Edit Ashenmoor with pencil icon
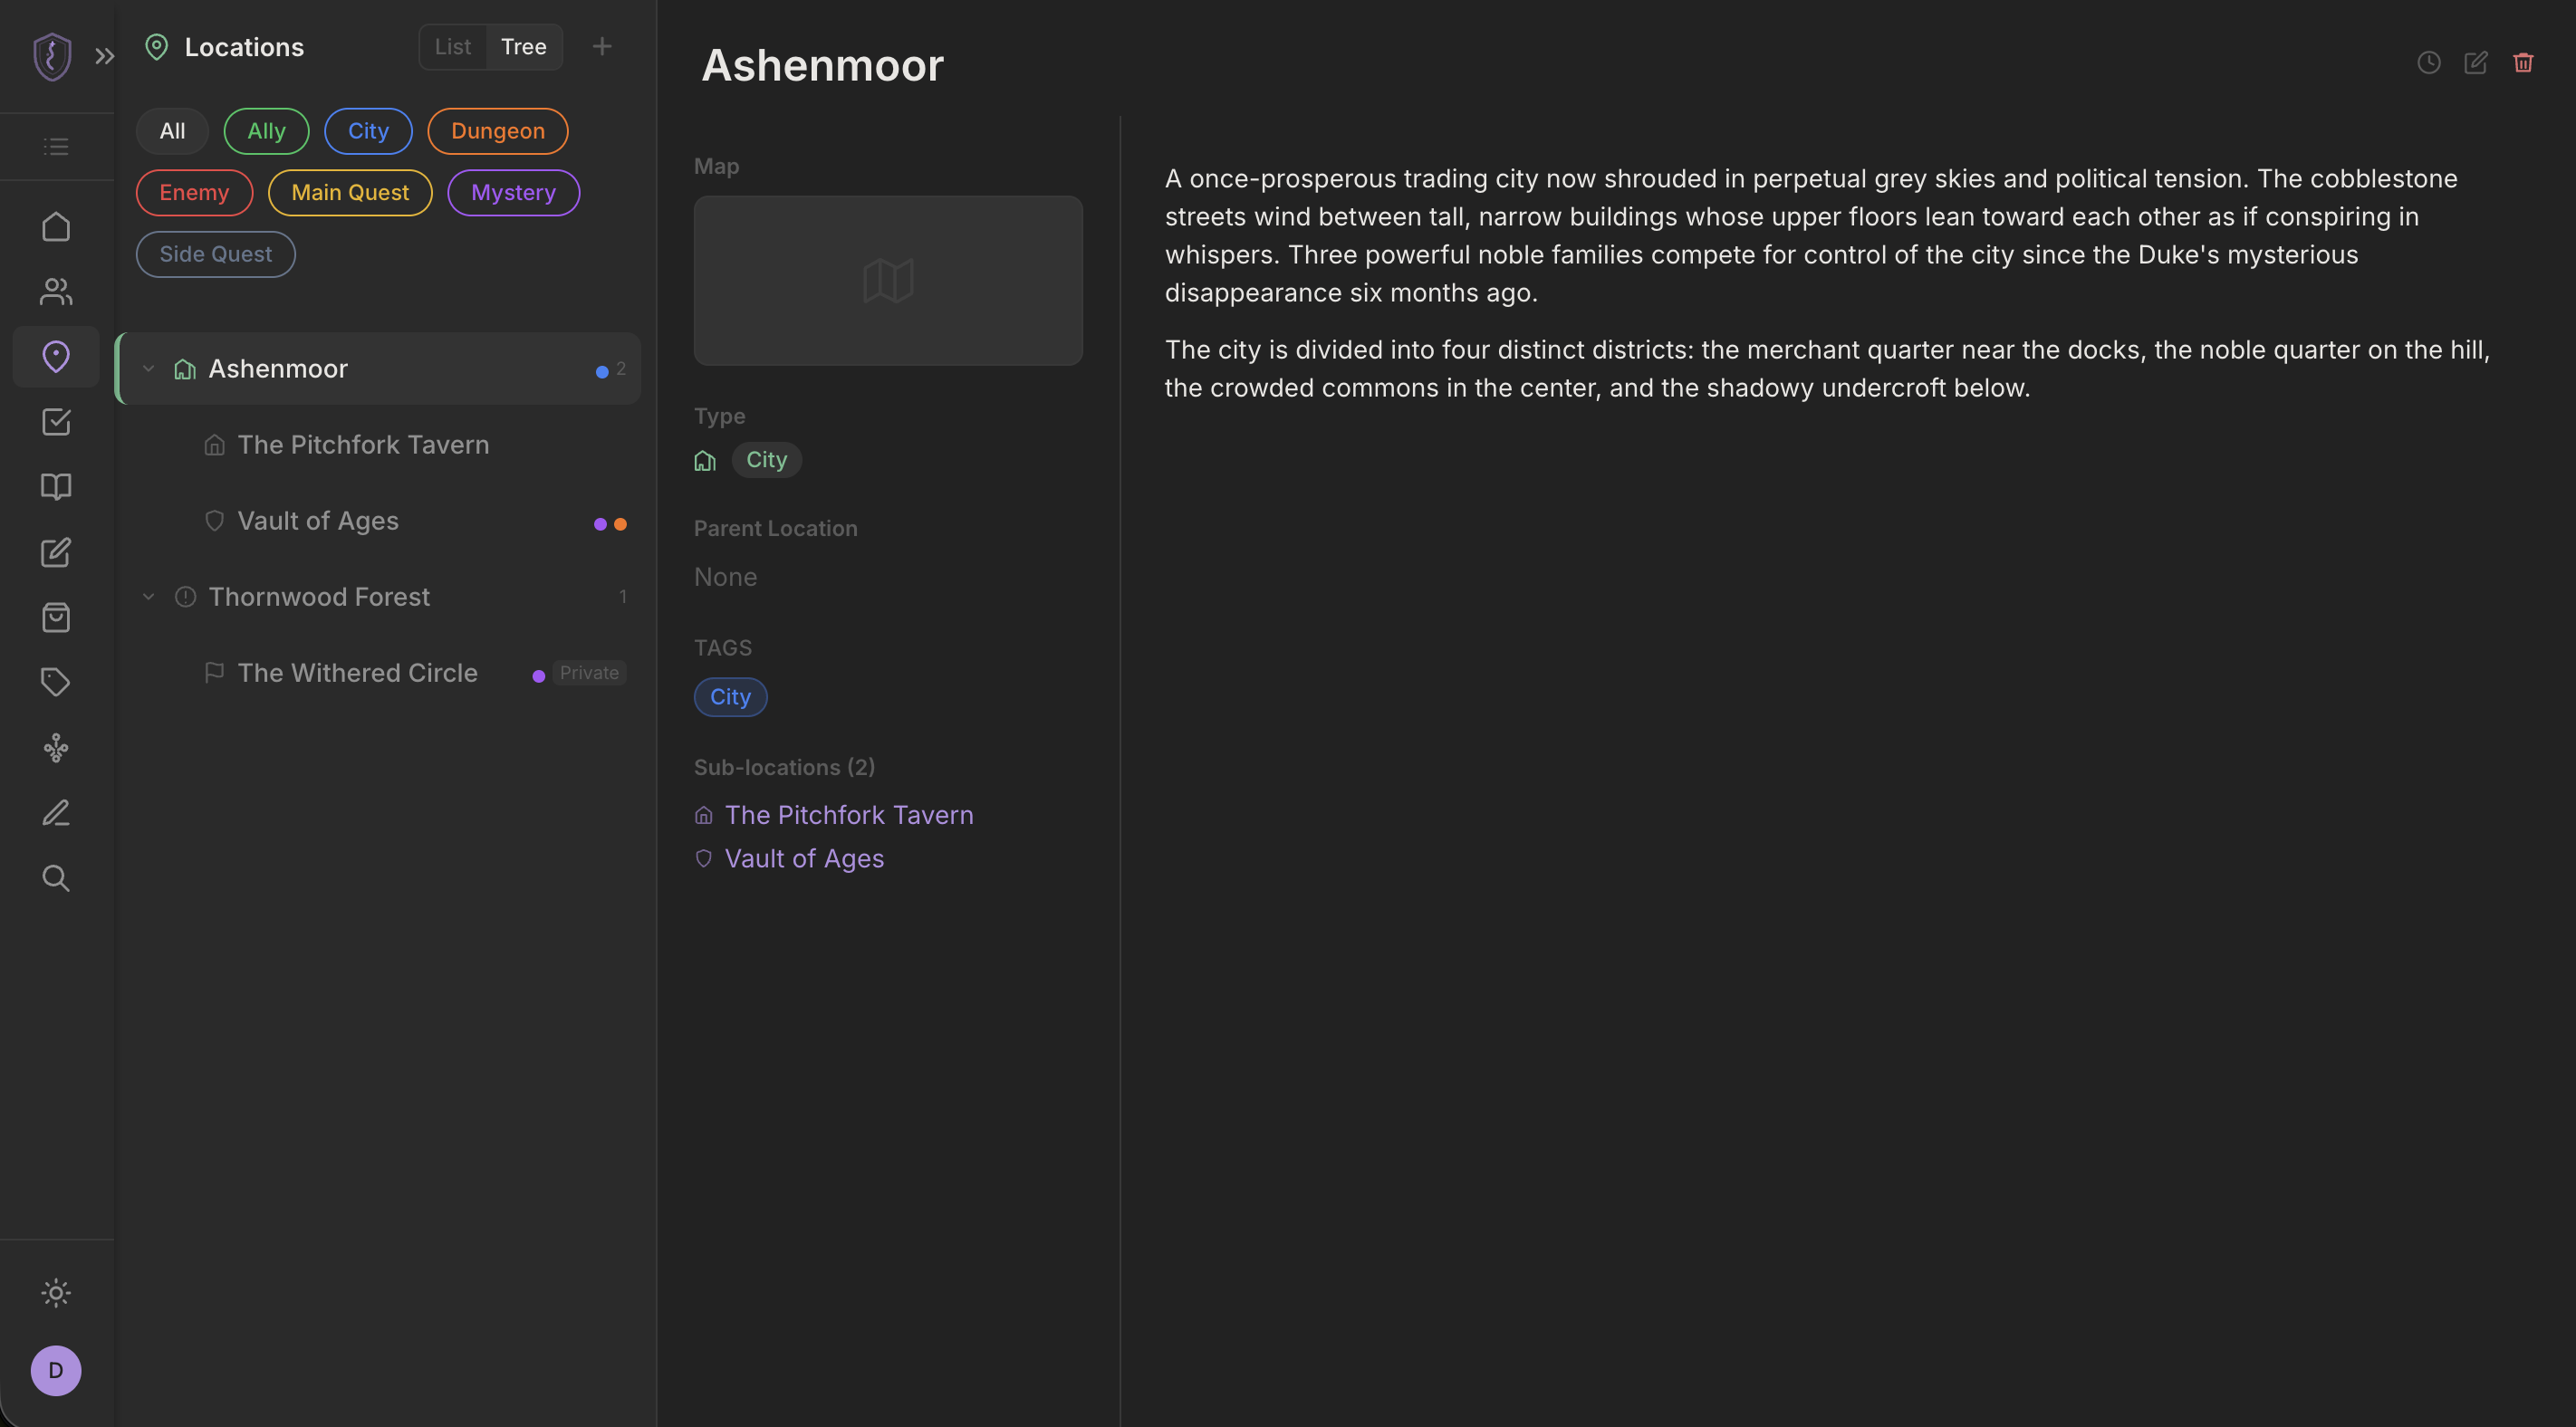This screenshot has width=2576, height=1427. (x=2476, y=63)
